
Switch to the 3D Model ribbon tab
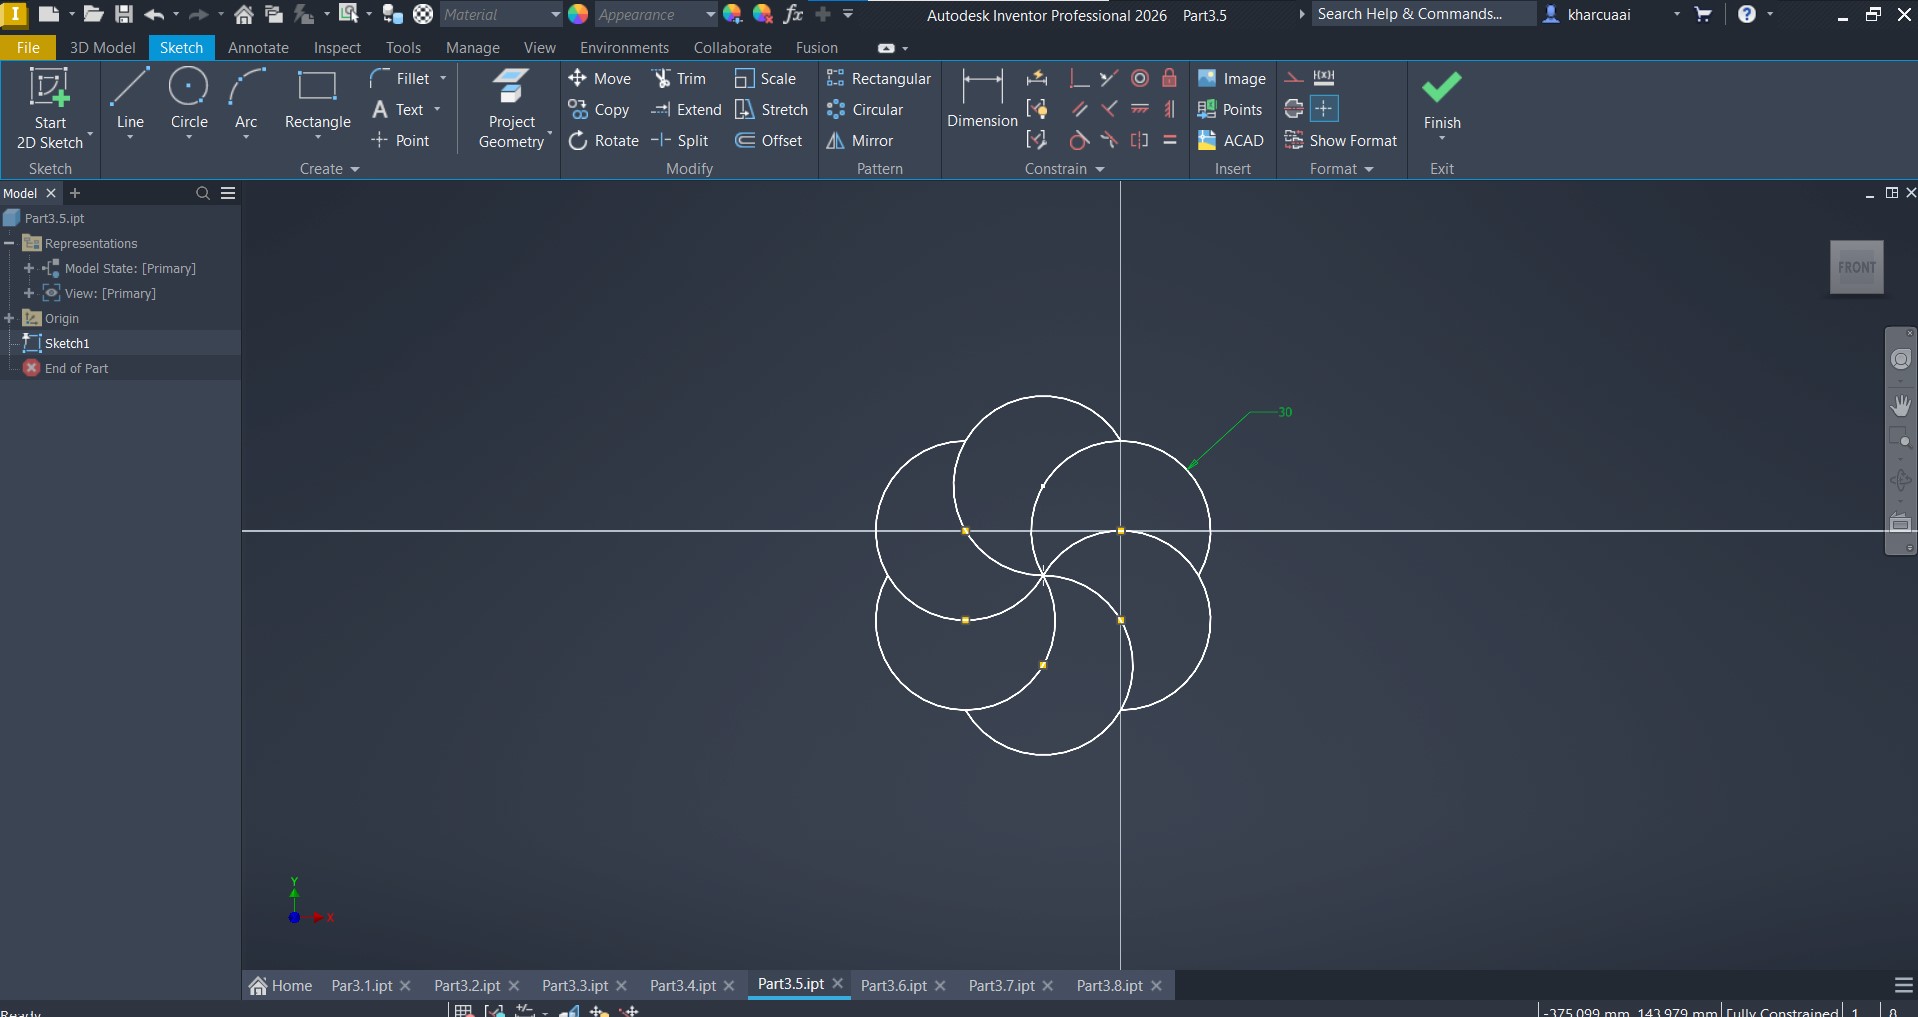pos(102,48)
